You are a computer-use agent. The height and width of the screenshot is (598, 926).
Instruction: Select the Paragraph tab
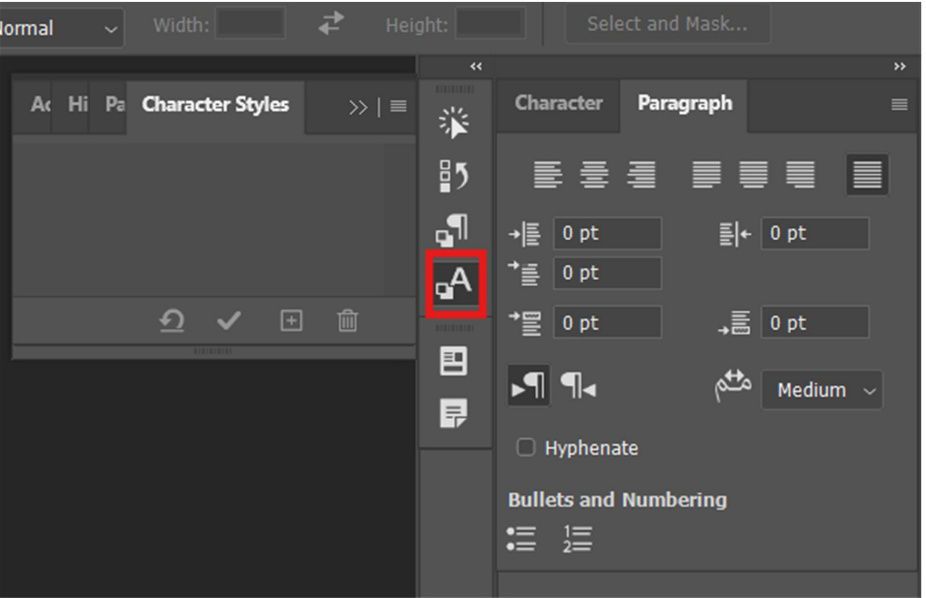point(684,103)
